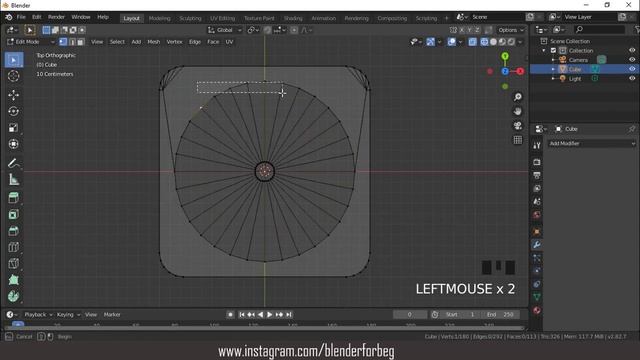The width and height of the screenshot is (640, 360).
Task: Select the Select Box tool
Action: click(14, 60)
